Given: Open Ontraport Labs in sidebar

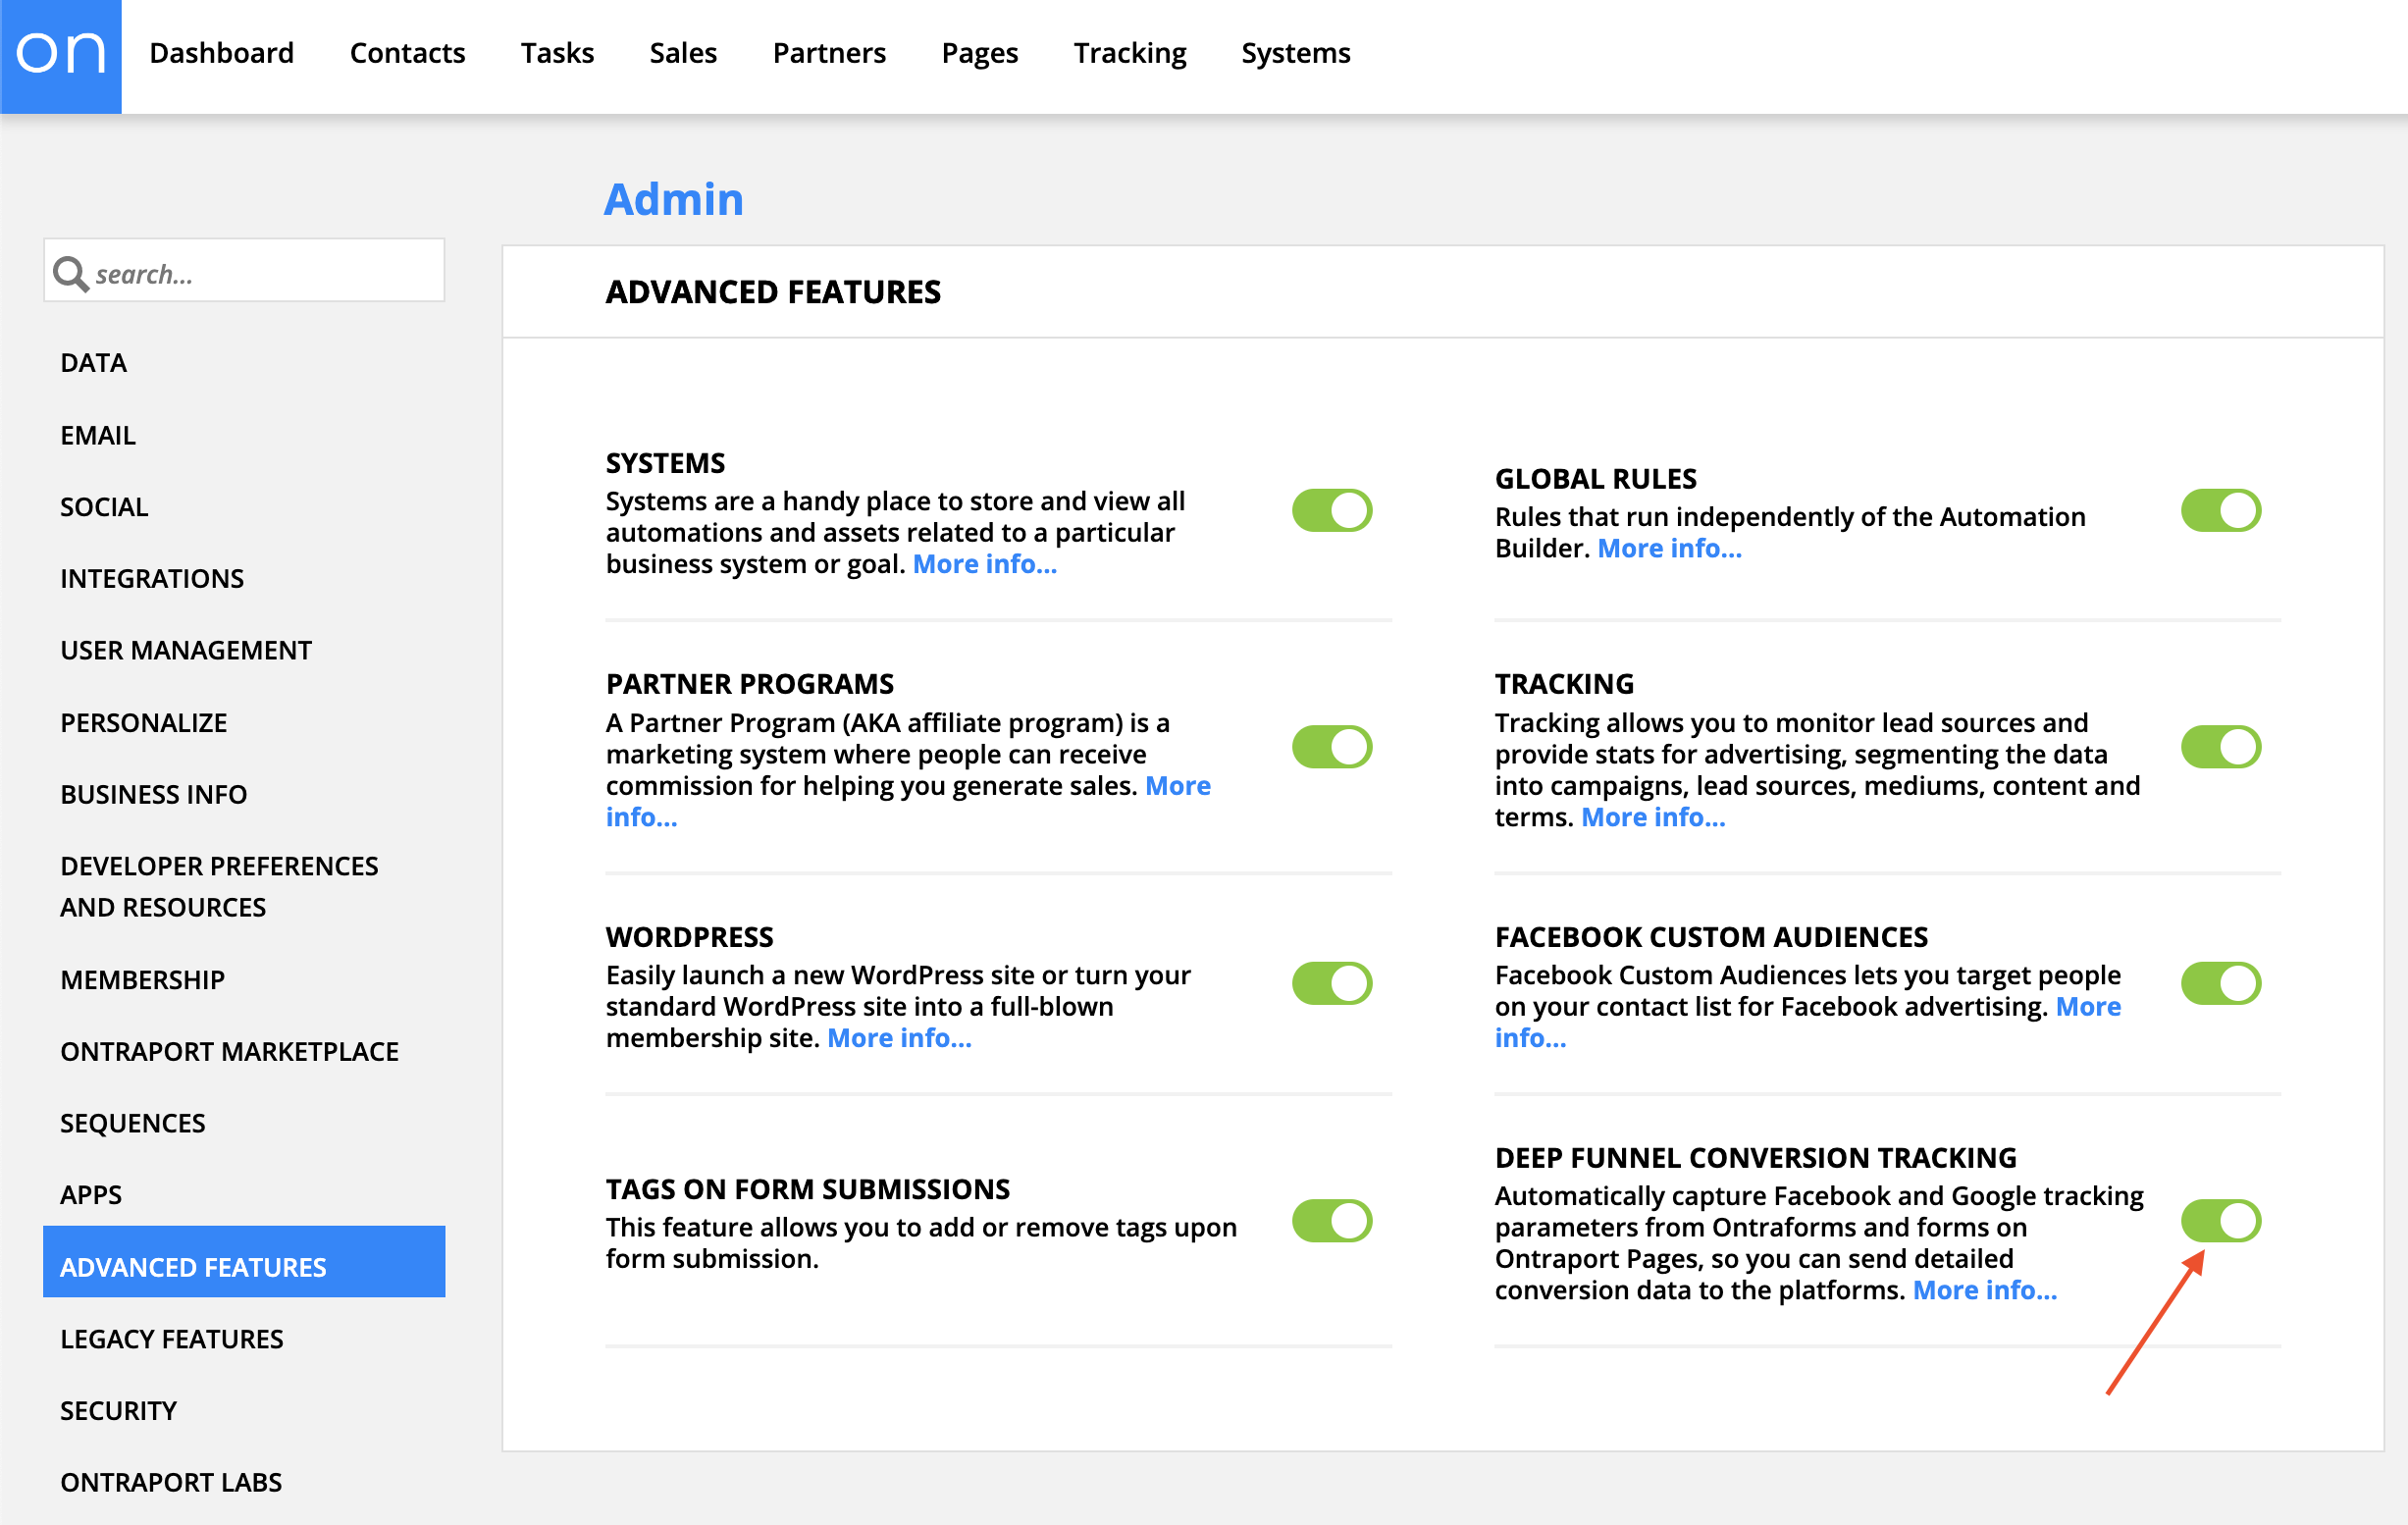Looking at the screenshot, I should click(171, 1481).
